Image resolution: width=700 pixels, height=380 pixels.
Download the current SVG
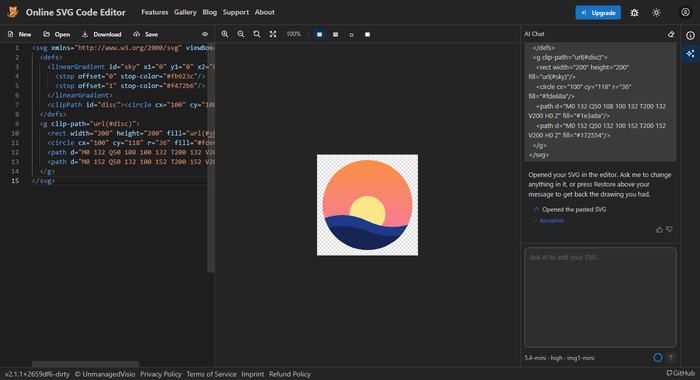click(x=102, y=34)
